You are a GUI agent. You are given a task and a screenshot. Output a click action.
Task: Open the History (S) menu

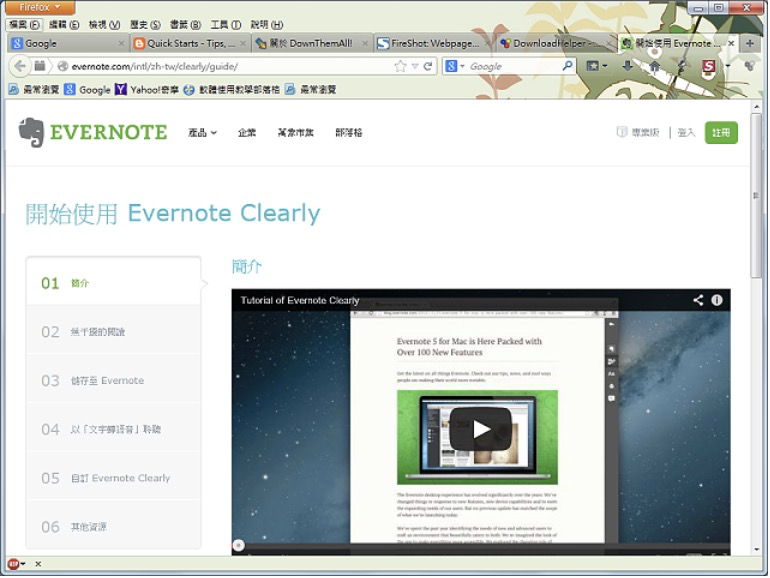(x=145, y=25)
